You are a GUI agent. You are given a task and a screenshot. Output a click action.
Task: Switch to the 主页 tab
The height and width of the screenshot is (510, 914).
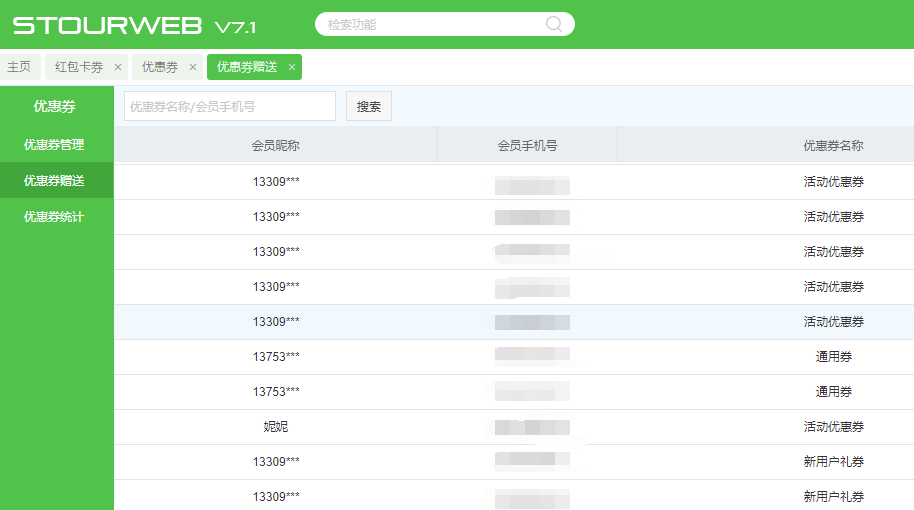tap(19, 67)
